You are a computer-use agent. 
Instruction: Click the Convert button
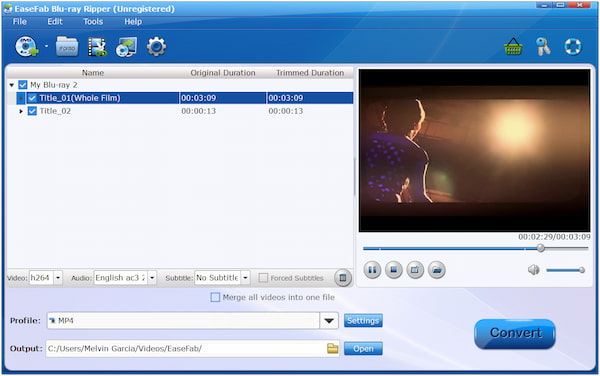515,333
